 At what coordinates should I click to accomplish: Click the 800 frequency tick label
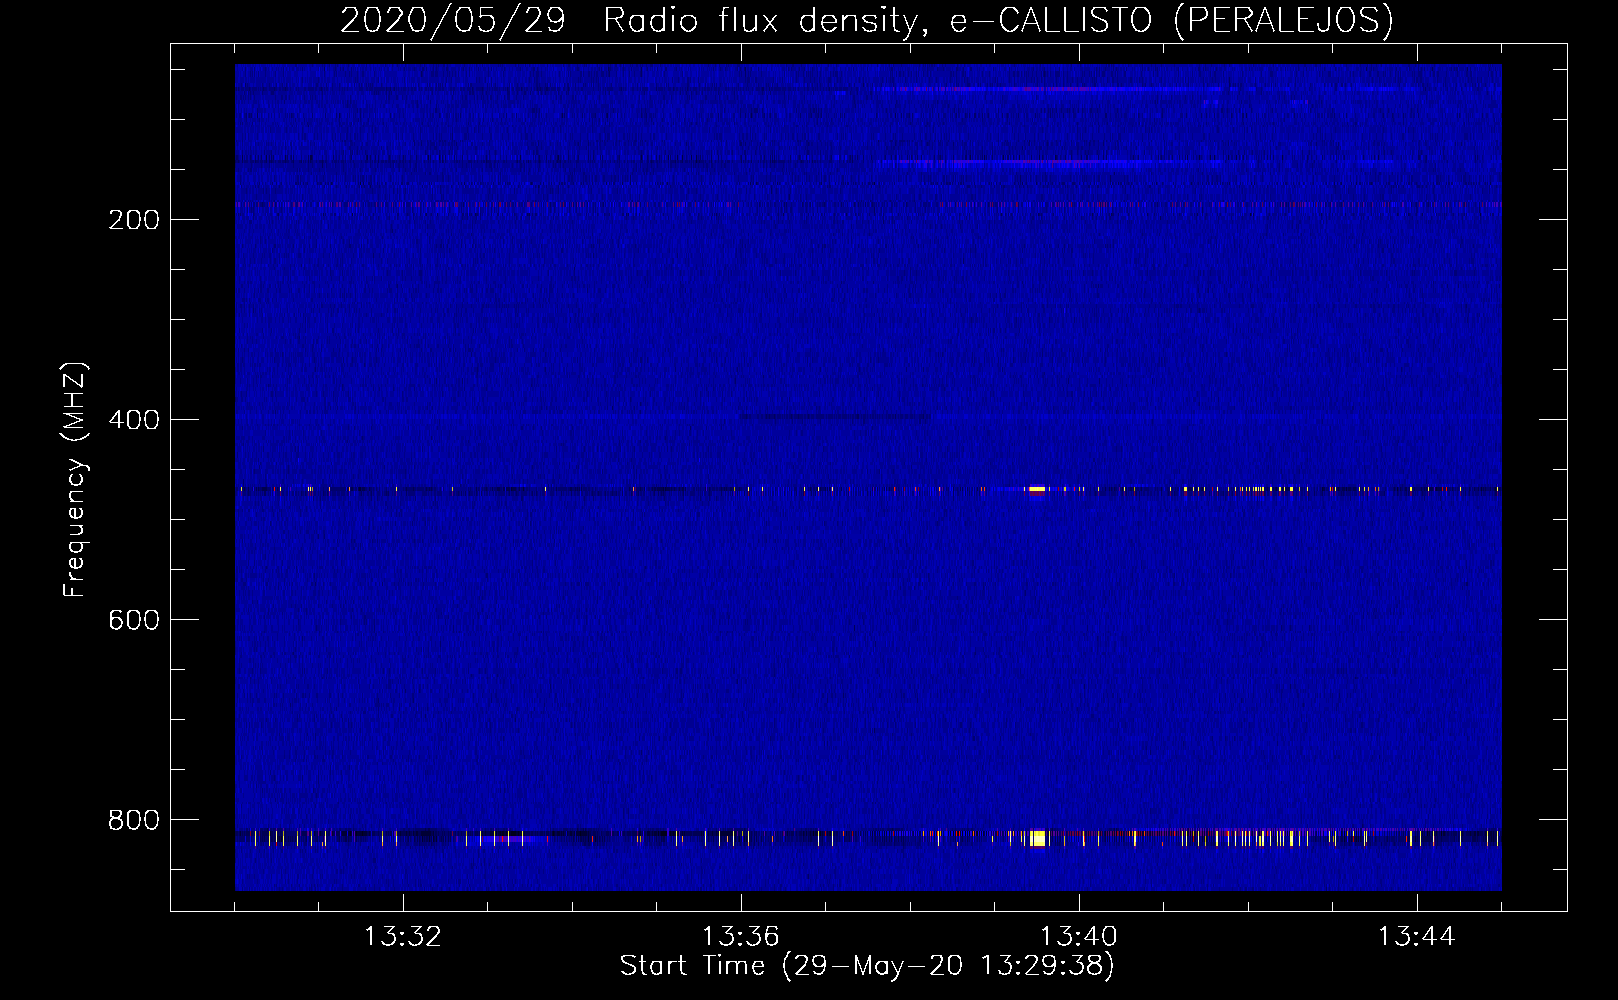point(133,820)
